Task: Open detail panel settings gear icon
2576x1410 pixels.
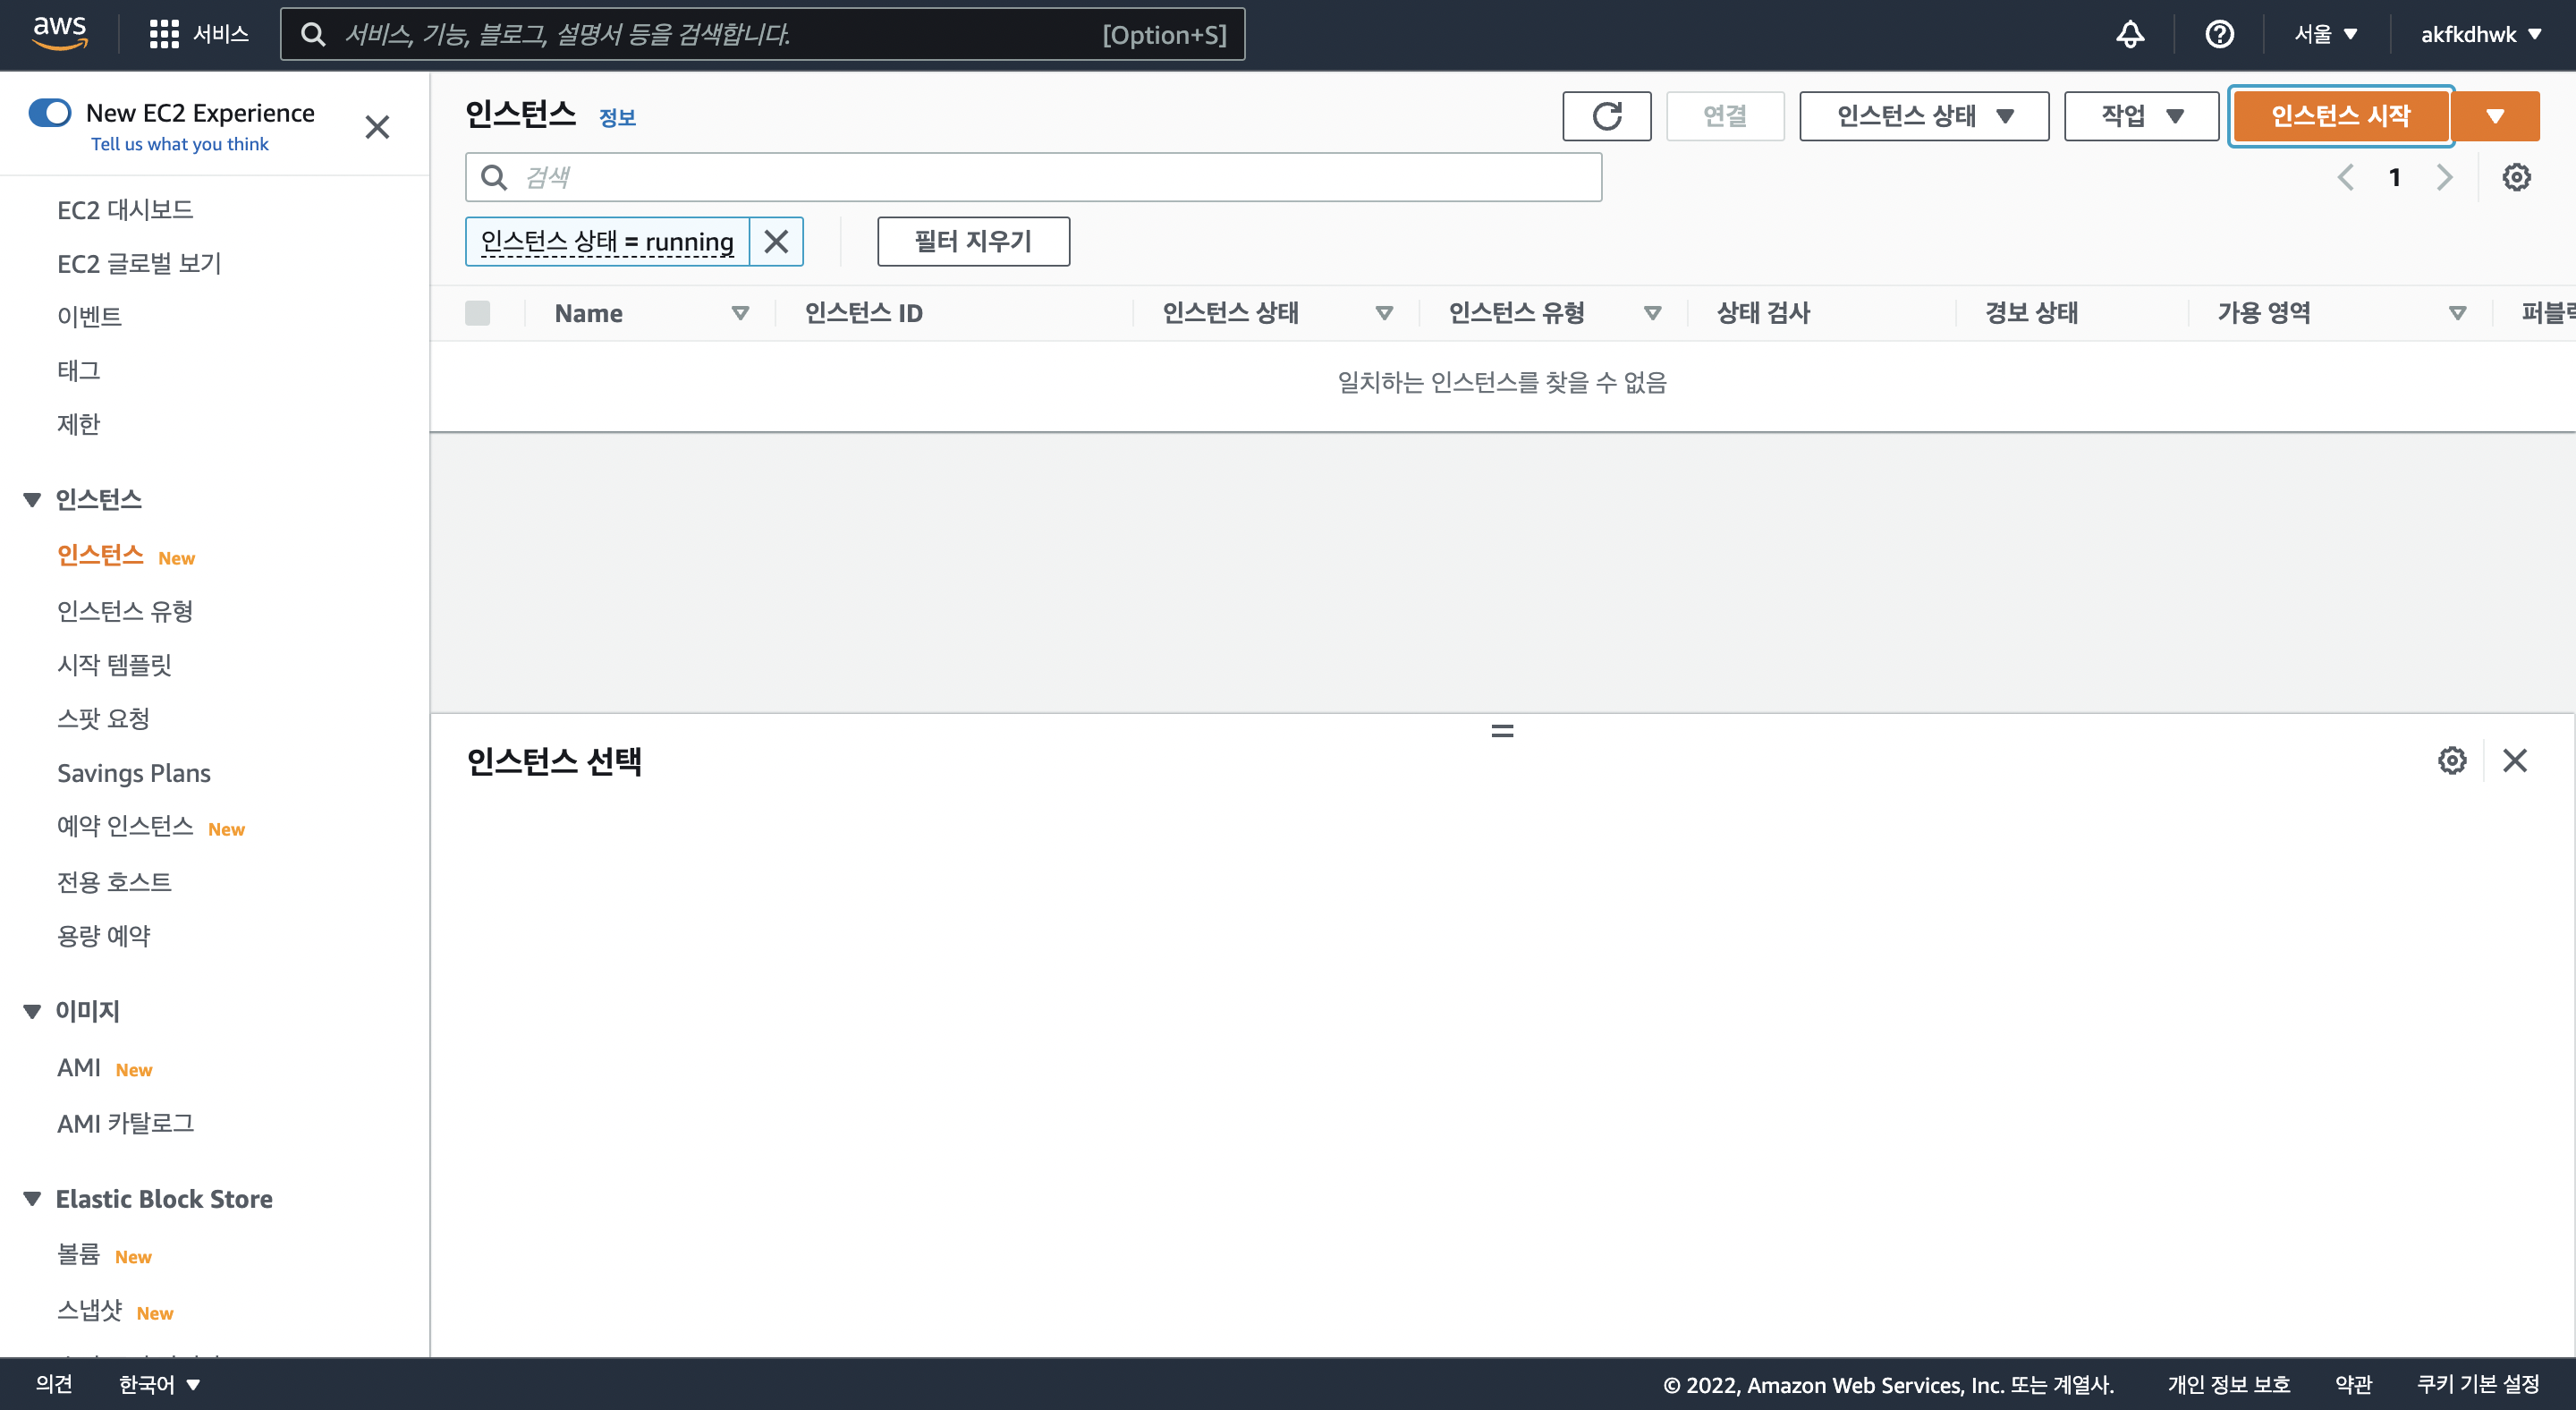Action: 2451,760
